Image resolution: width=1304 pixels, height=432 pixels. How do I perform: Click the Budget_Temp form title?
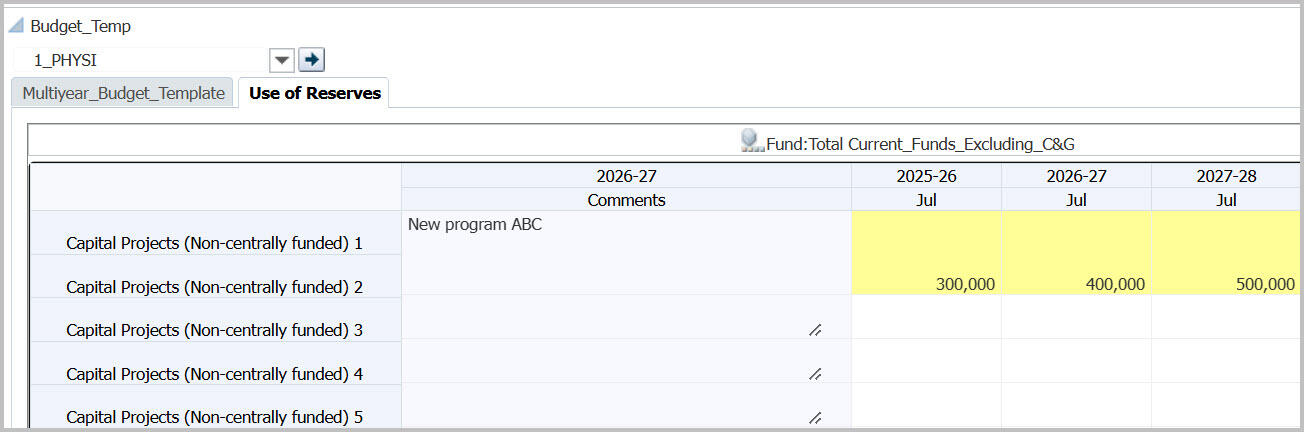80,26
